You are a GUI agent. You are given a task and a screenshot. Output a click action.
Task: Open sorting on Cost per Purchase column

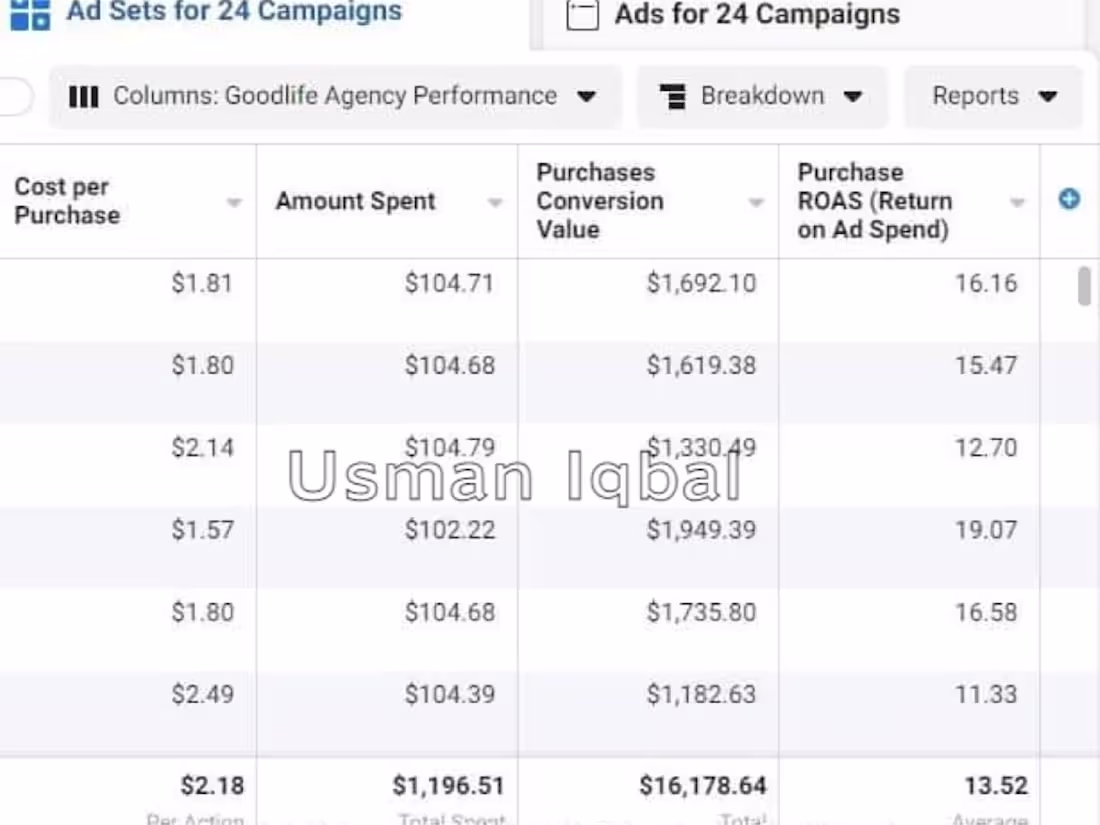point(234,202)
